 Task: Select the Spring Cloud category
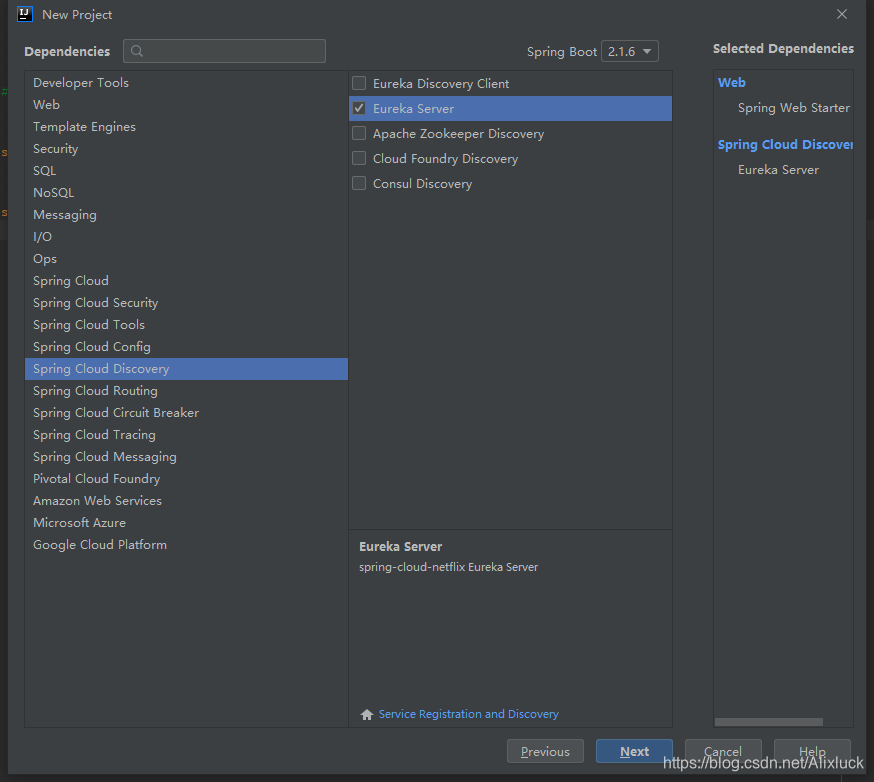(186, 281)
